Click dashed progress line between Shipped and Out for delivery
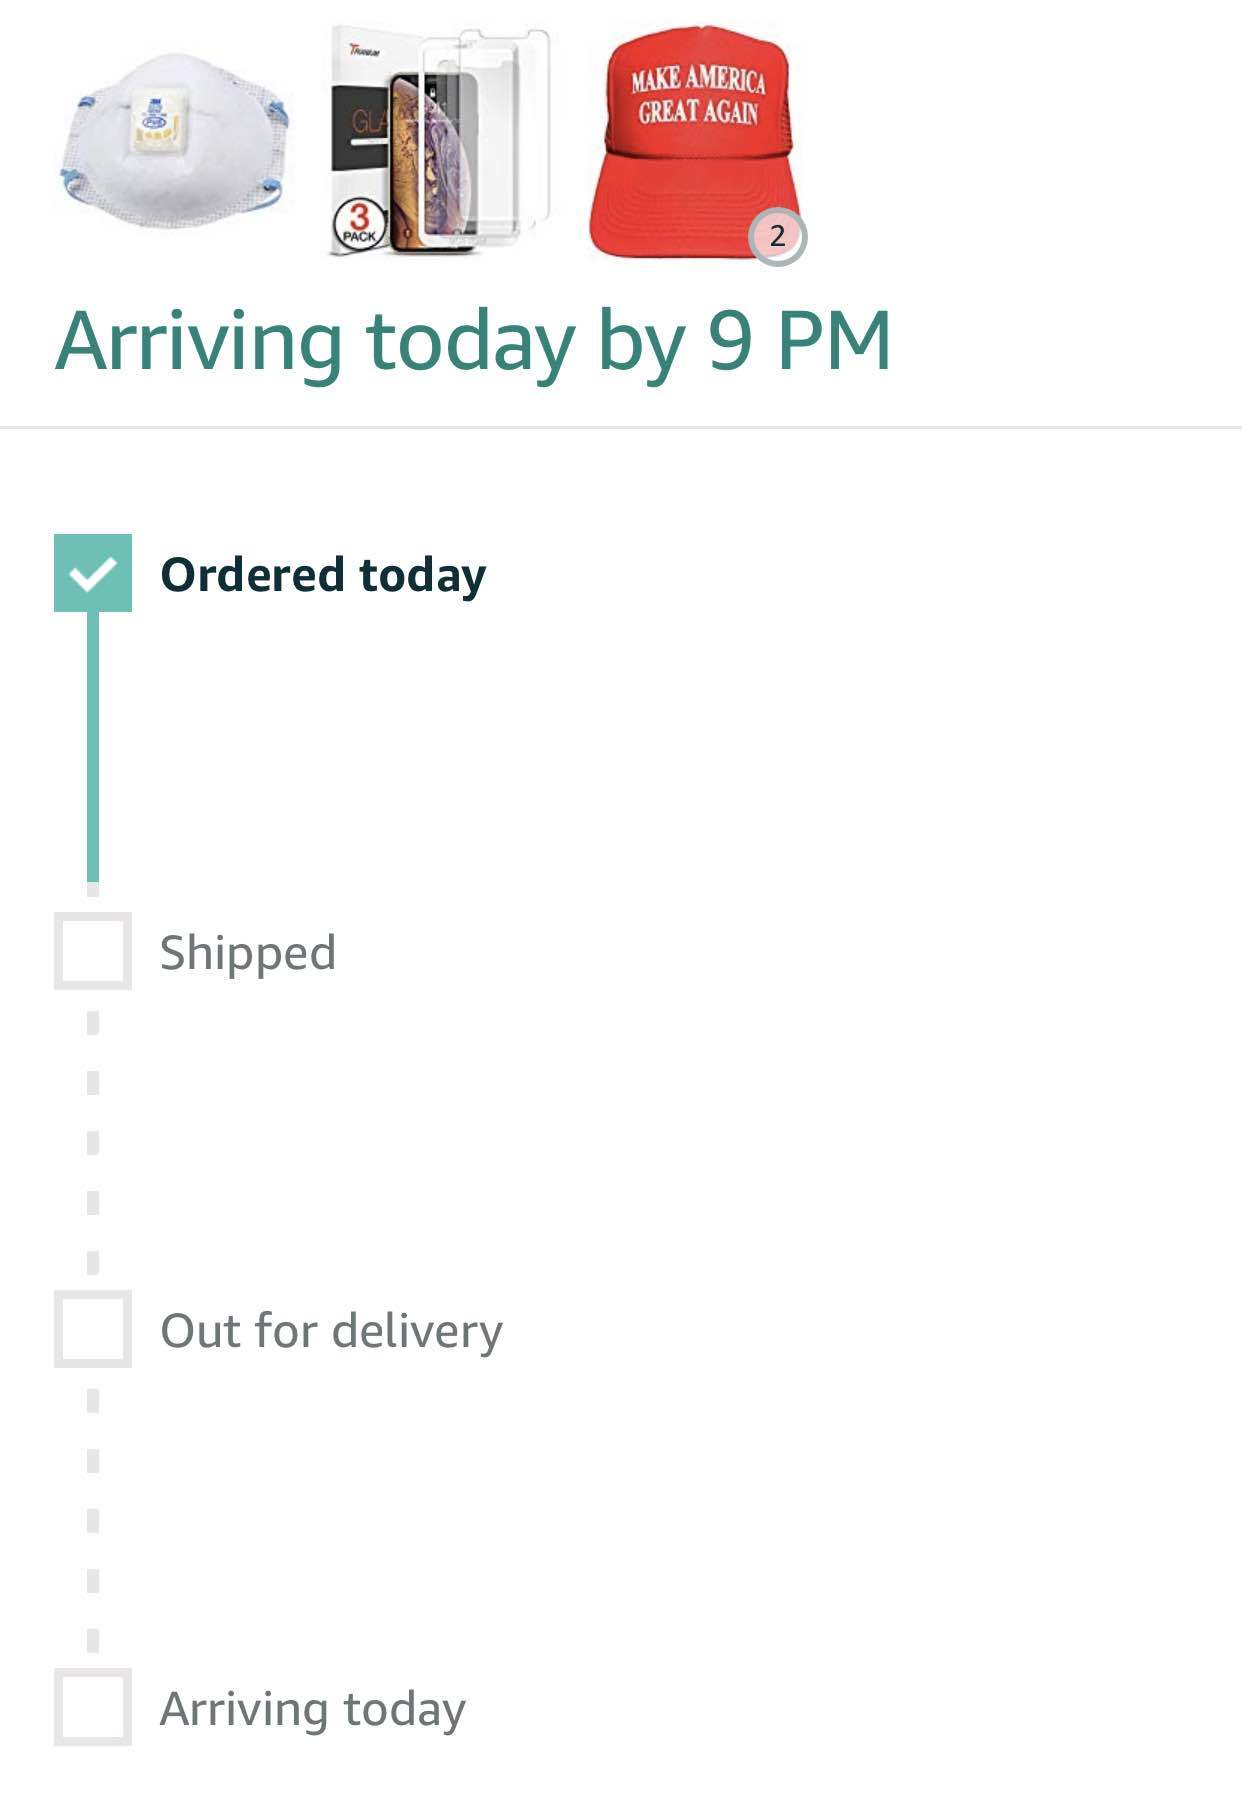Image resolution: width=1242 pixels, height=1811 pixels. tap(93, 1140)
